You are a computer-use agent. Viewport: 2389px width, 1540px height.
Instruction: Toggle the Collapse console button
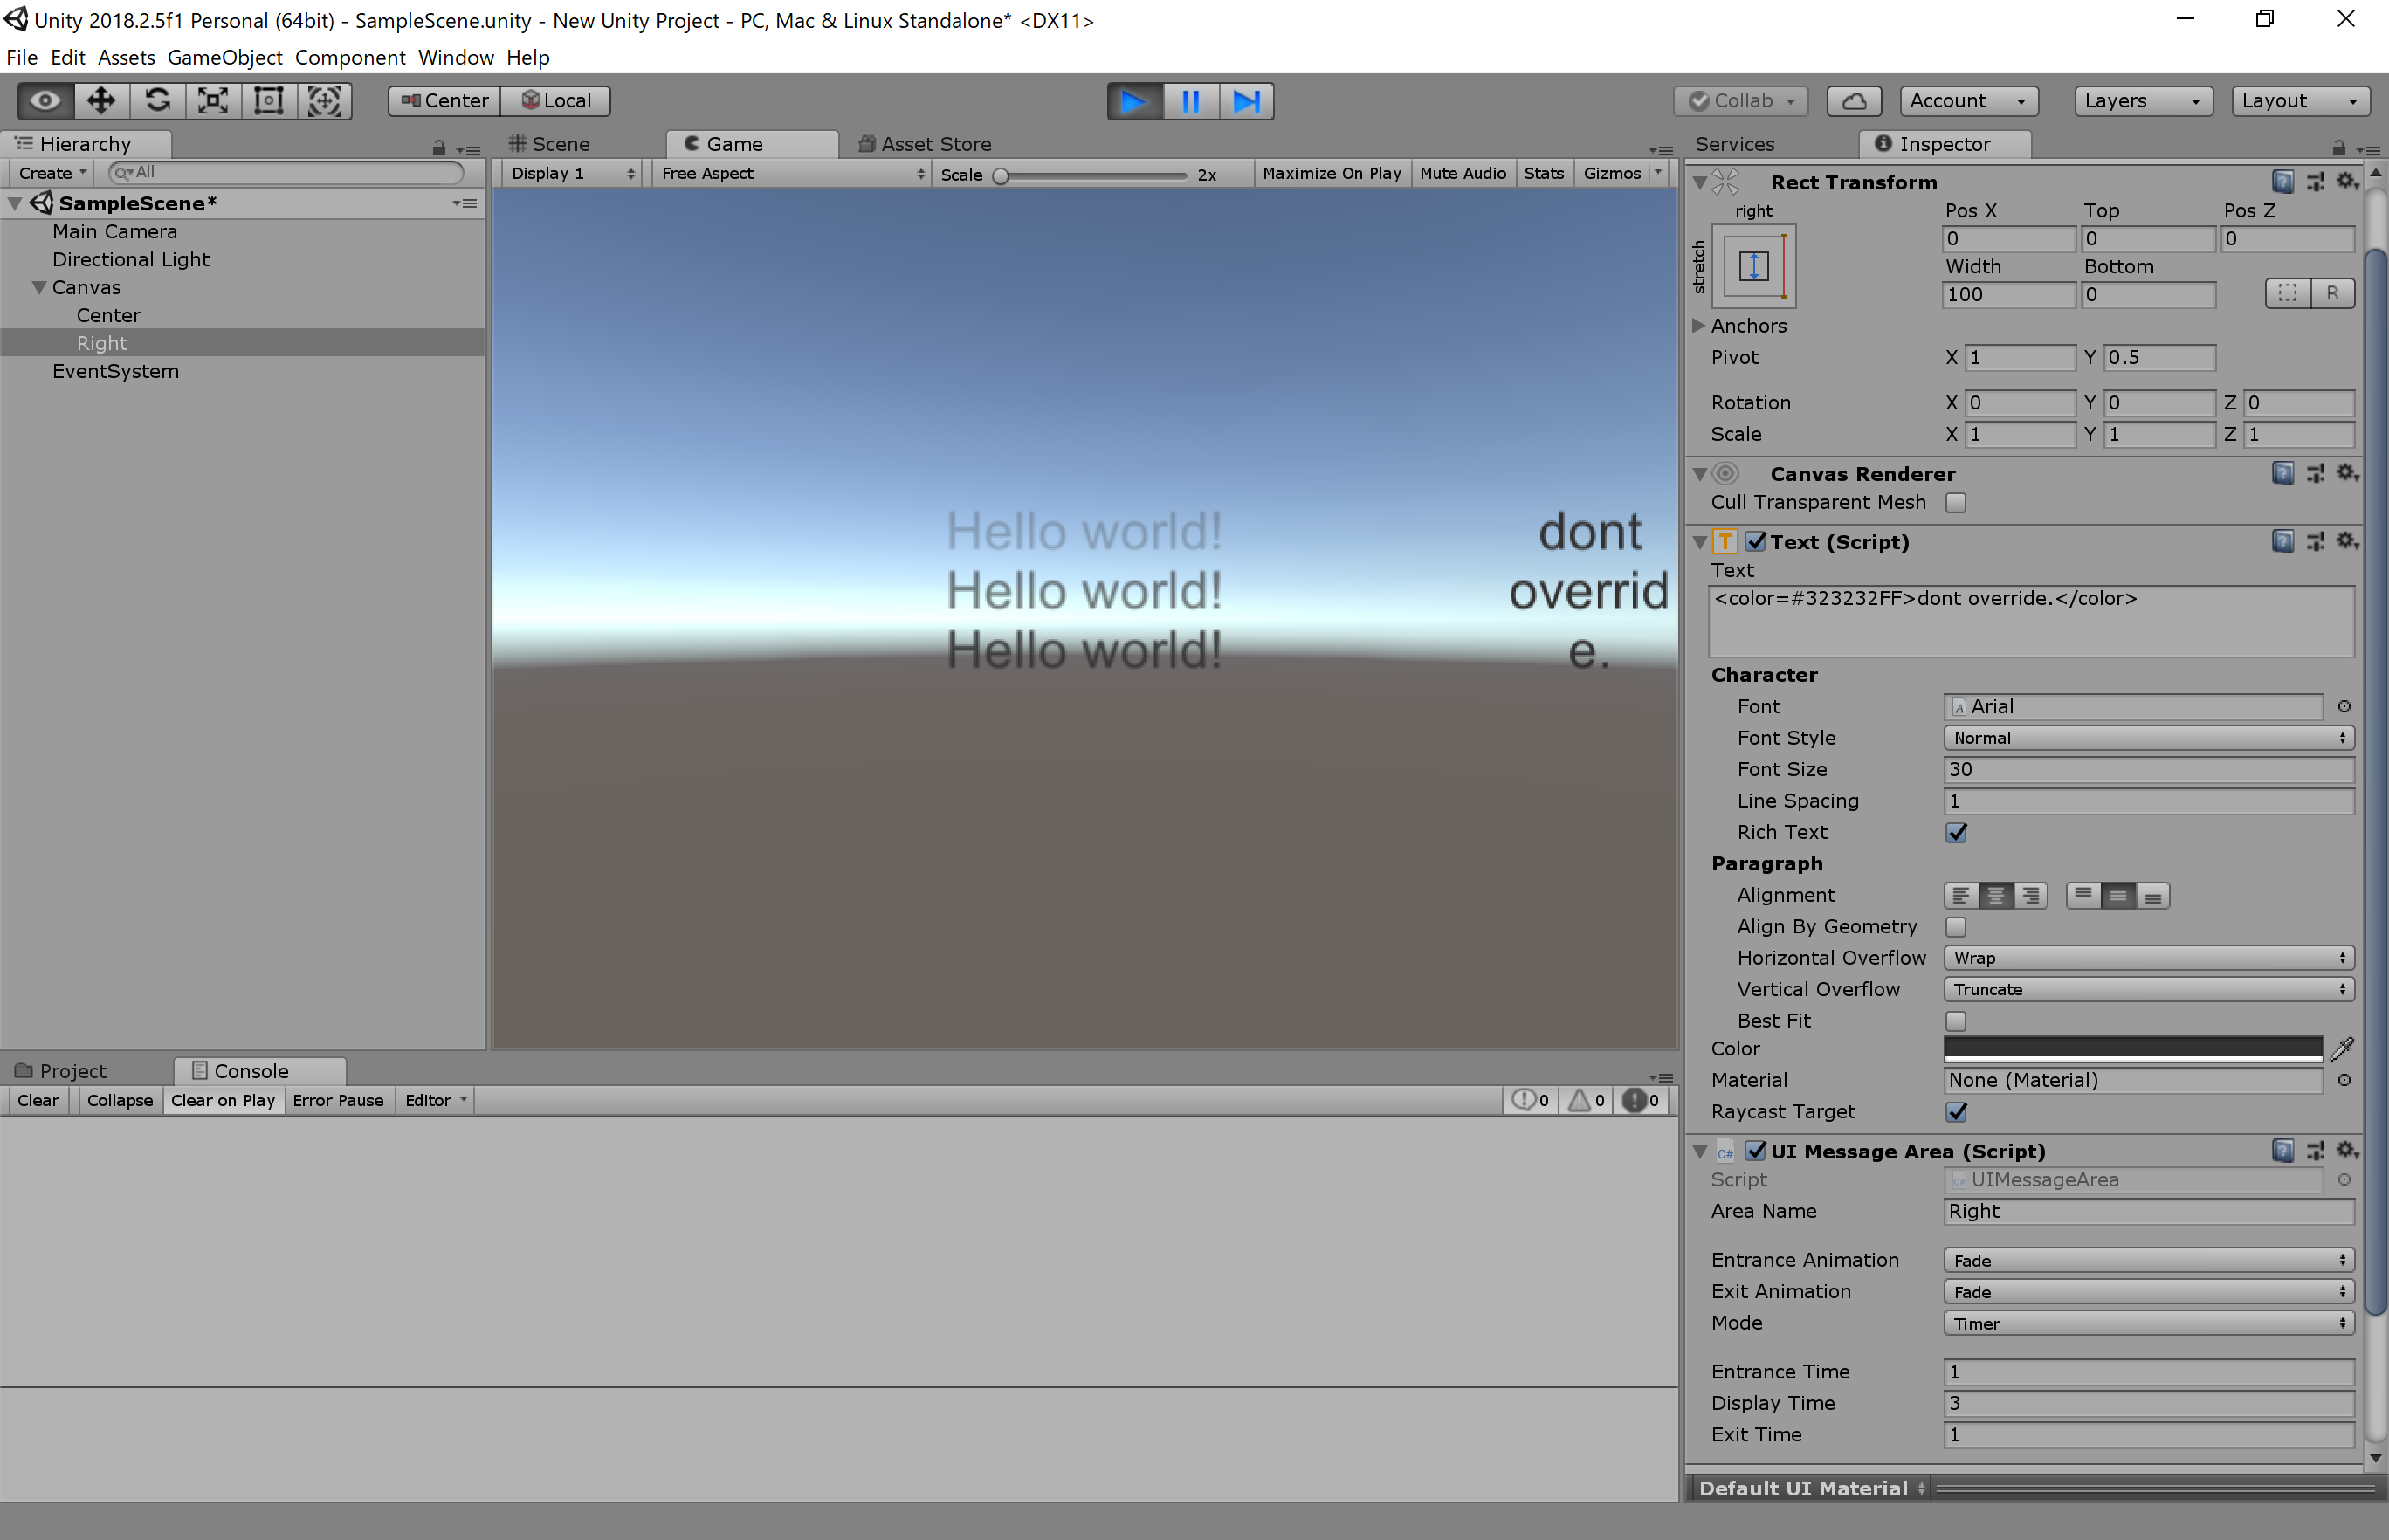coord(119,1100)
